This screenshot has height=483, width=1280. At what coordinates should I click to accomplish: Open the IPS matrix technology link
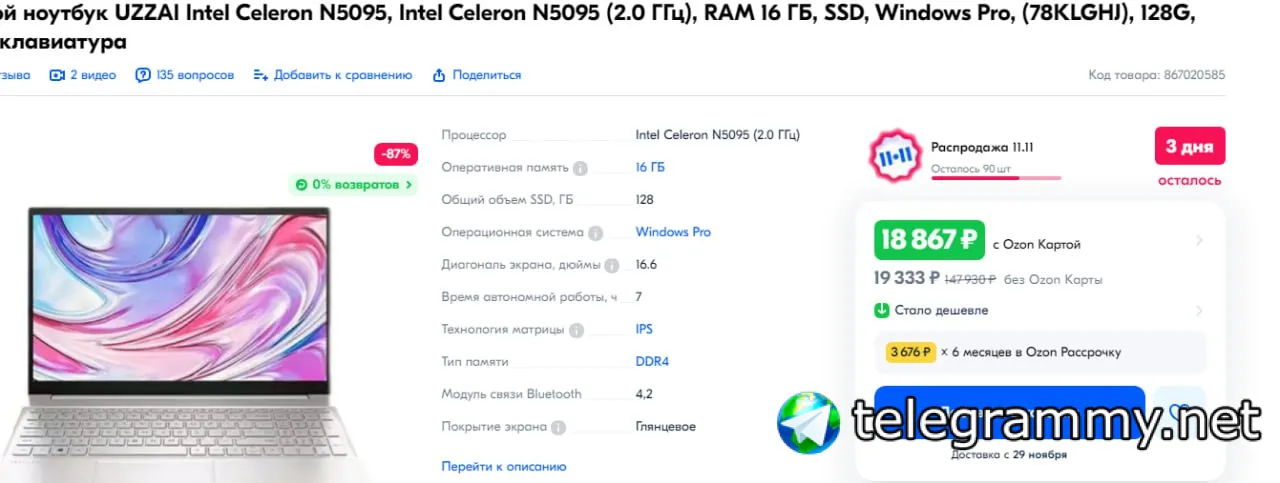[644, 329]
